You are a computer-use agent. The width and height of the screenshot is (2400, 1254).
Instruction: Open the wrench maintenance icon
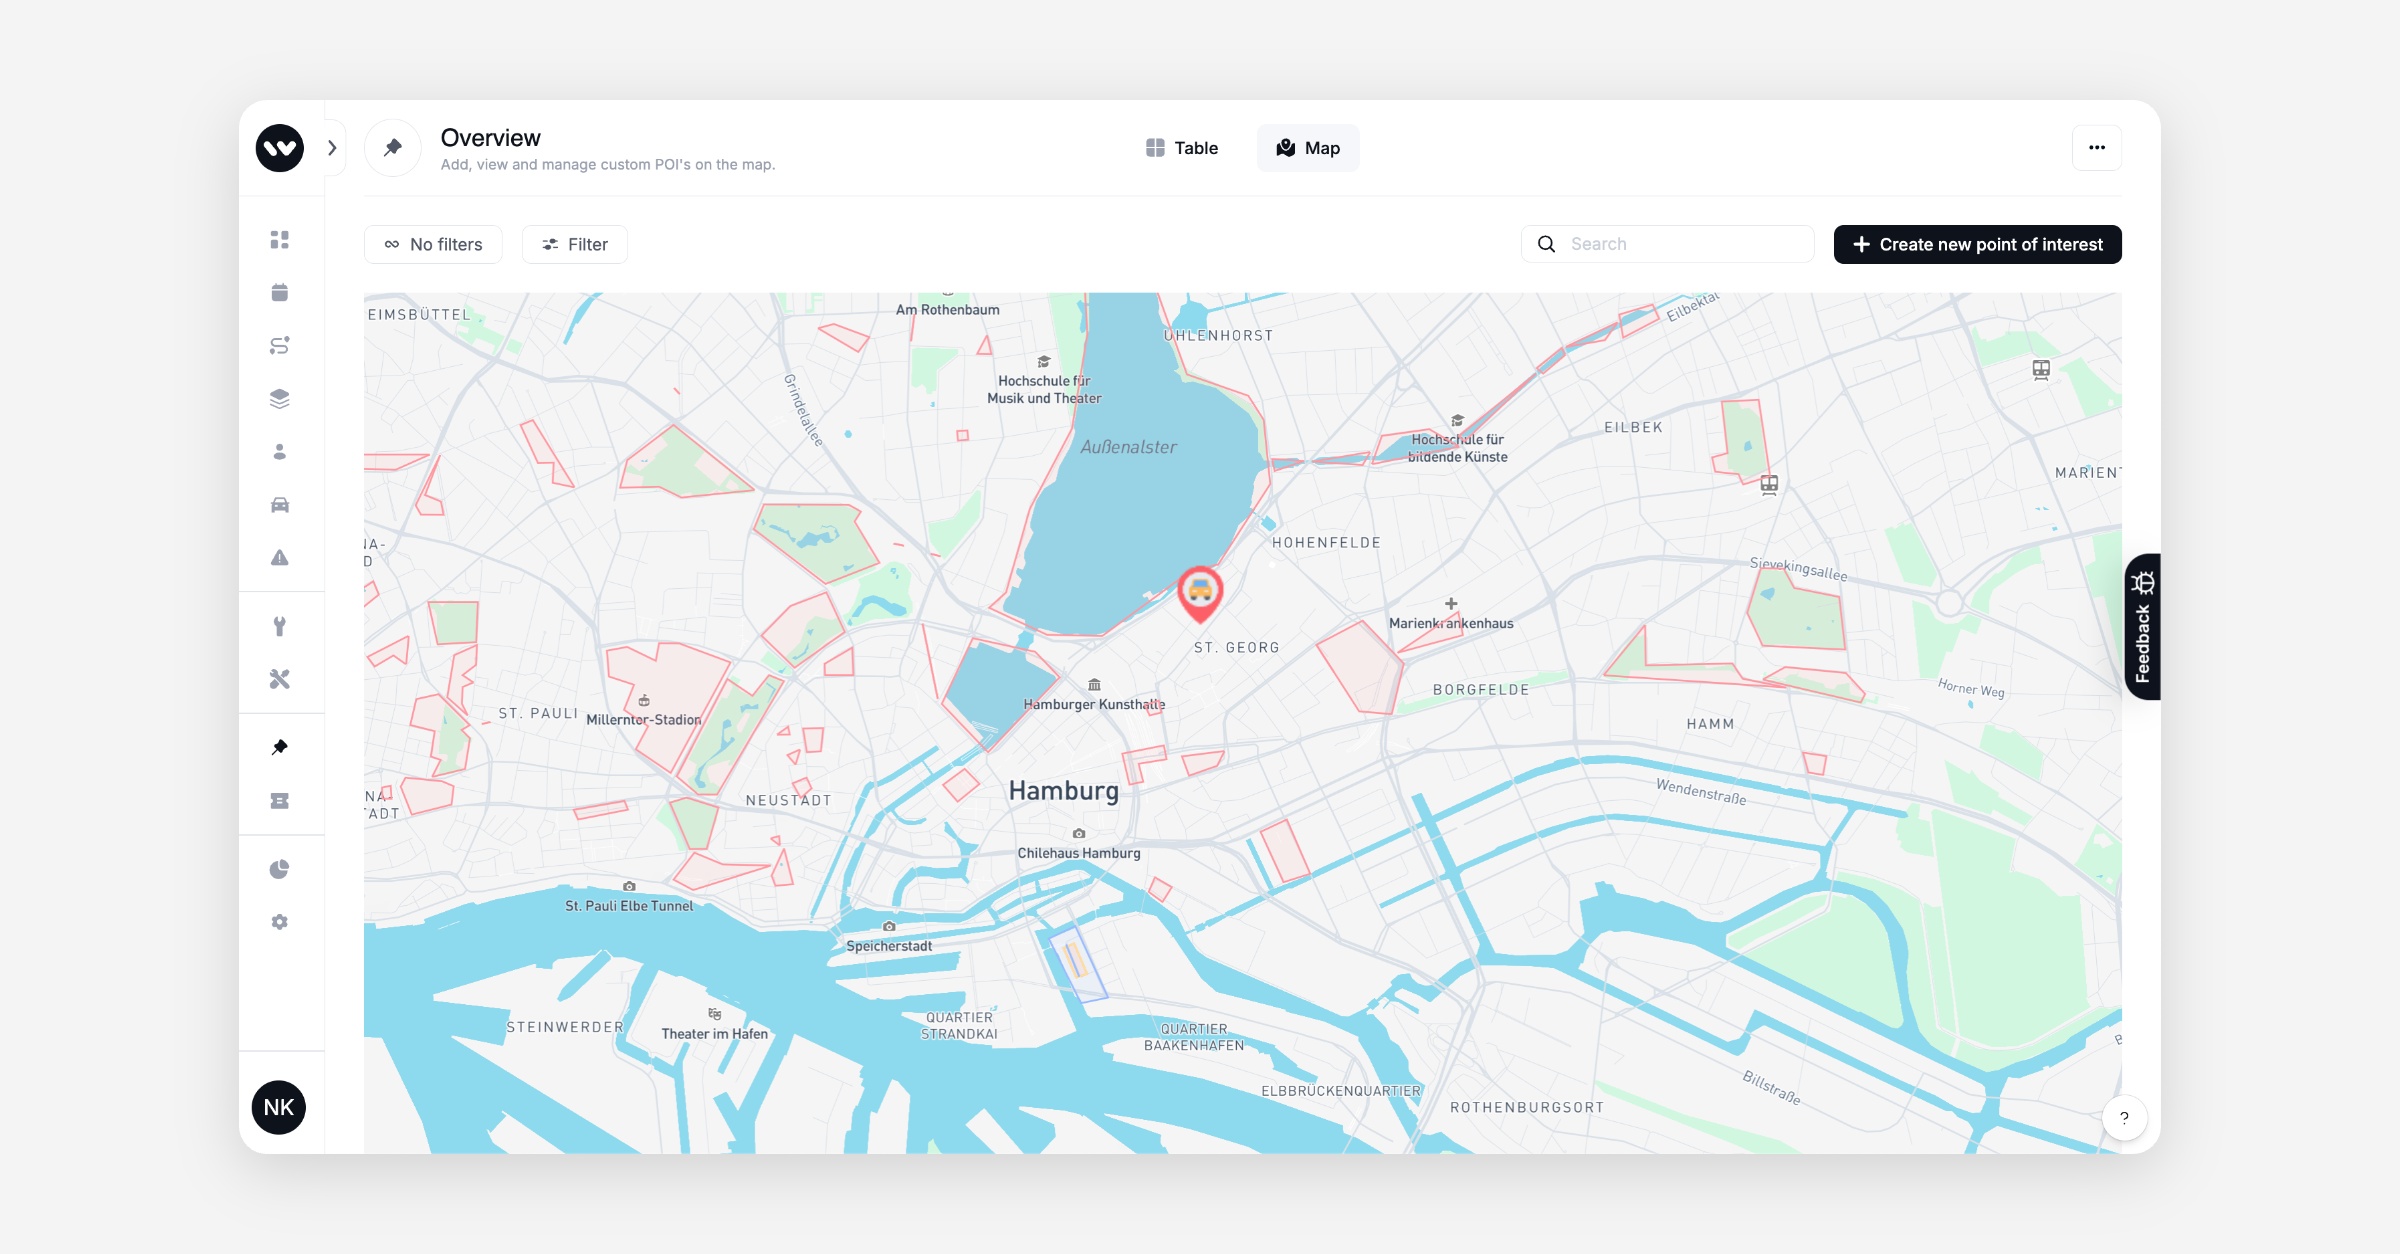pos(280,627)
